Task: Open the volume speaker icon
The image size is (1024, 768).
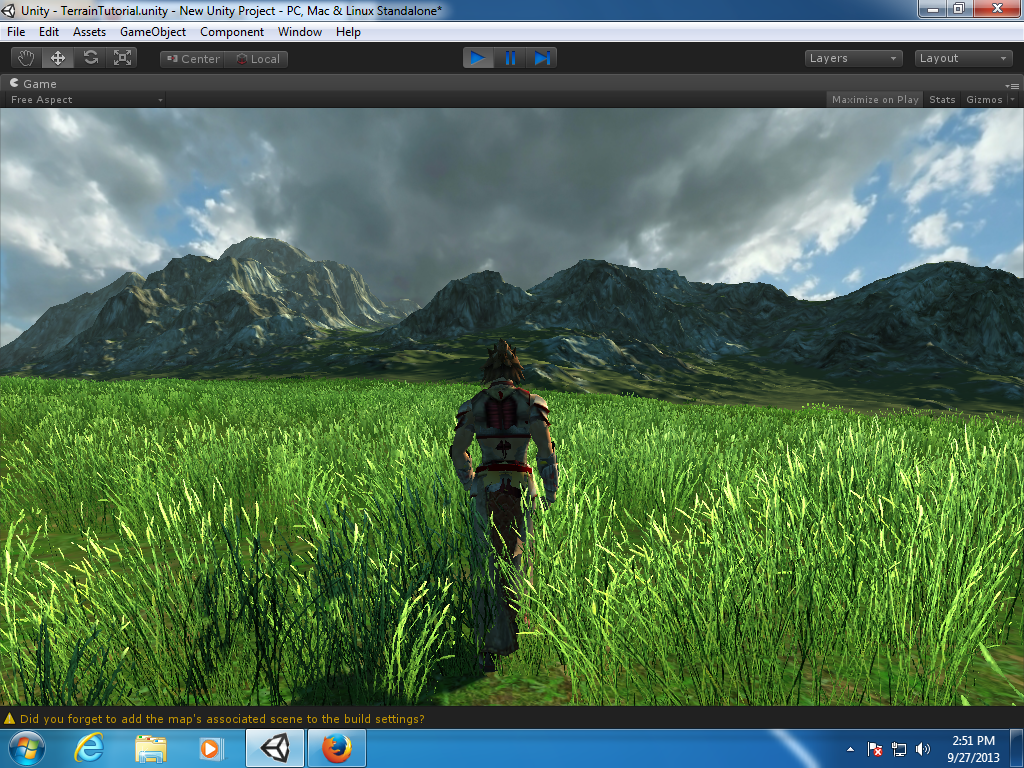Action: coord(922,749)
